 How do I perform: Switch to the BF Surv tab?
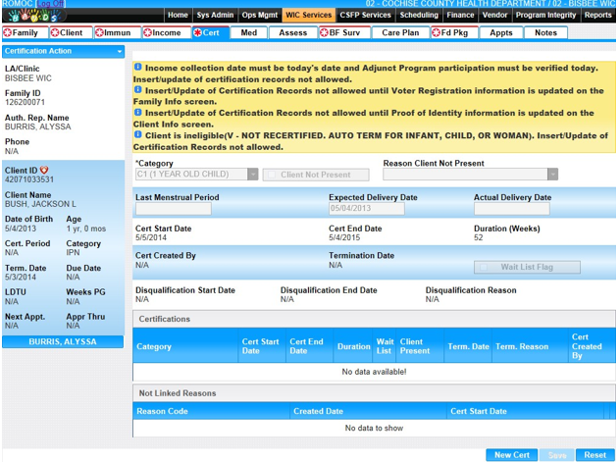point(345,33)
